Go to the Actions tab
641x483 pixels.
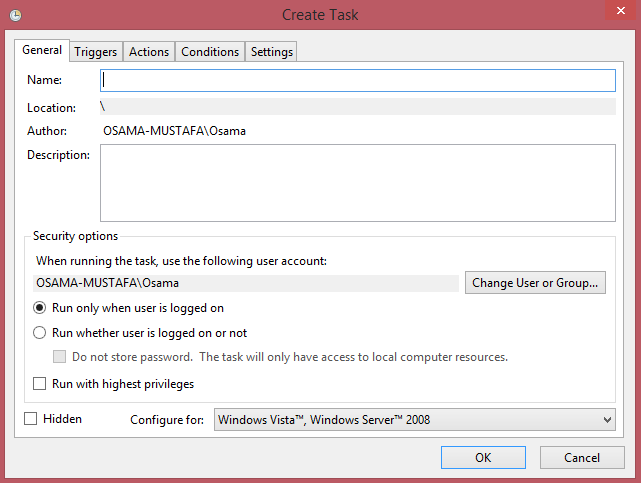pyautogui.click(x=149, y=52)
